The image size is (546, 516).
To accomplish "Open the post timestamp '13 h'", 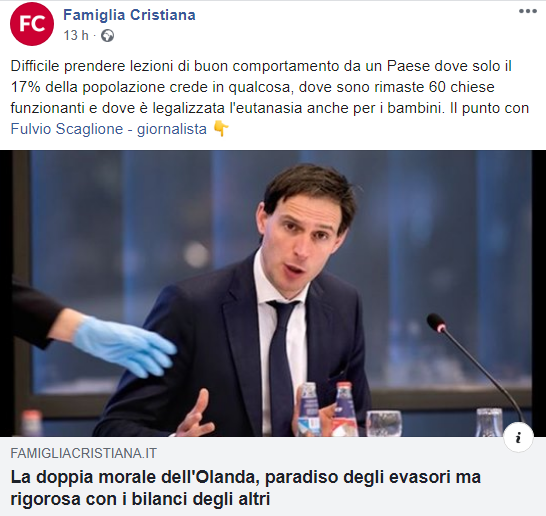I will tap(76, 35).
